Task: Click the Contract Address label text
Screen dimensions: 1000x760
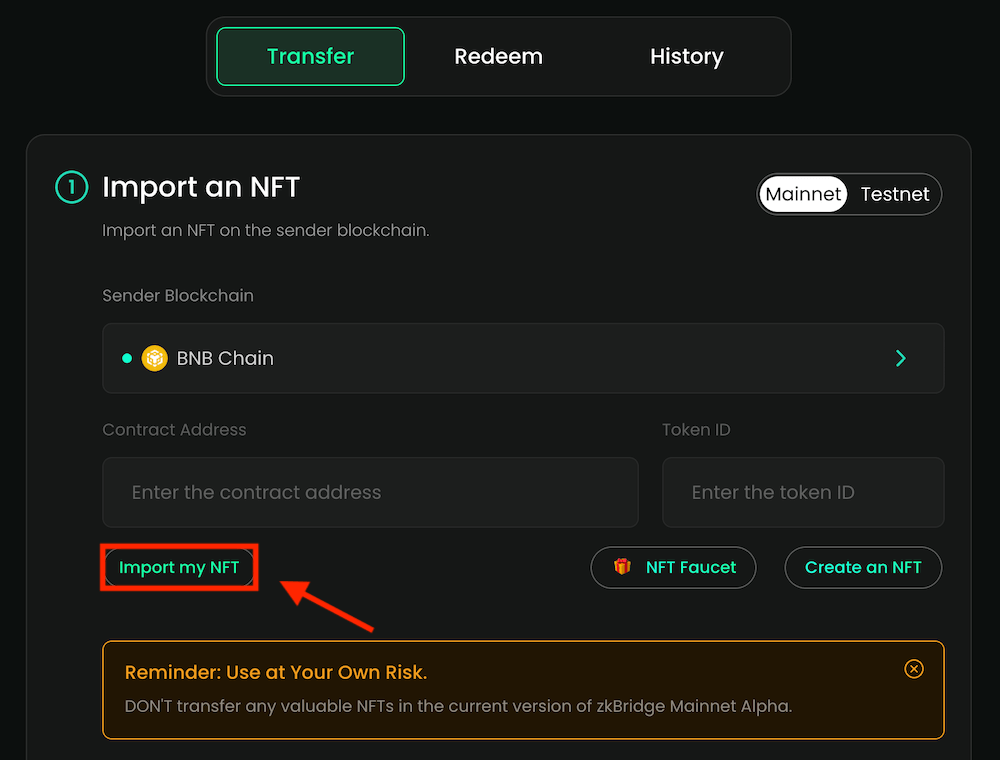Action: click(x=174, y=430)
